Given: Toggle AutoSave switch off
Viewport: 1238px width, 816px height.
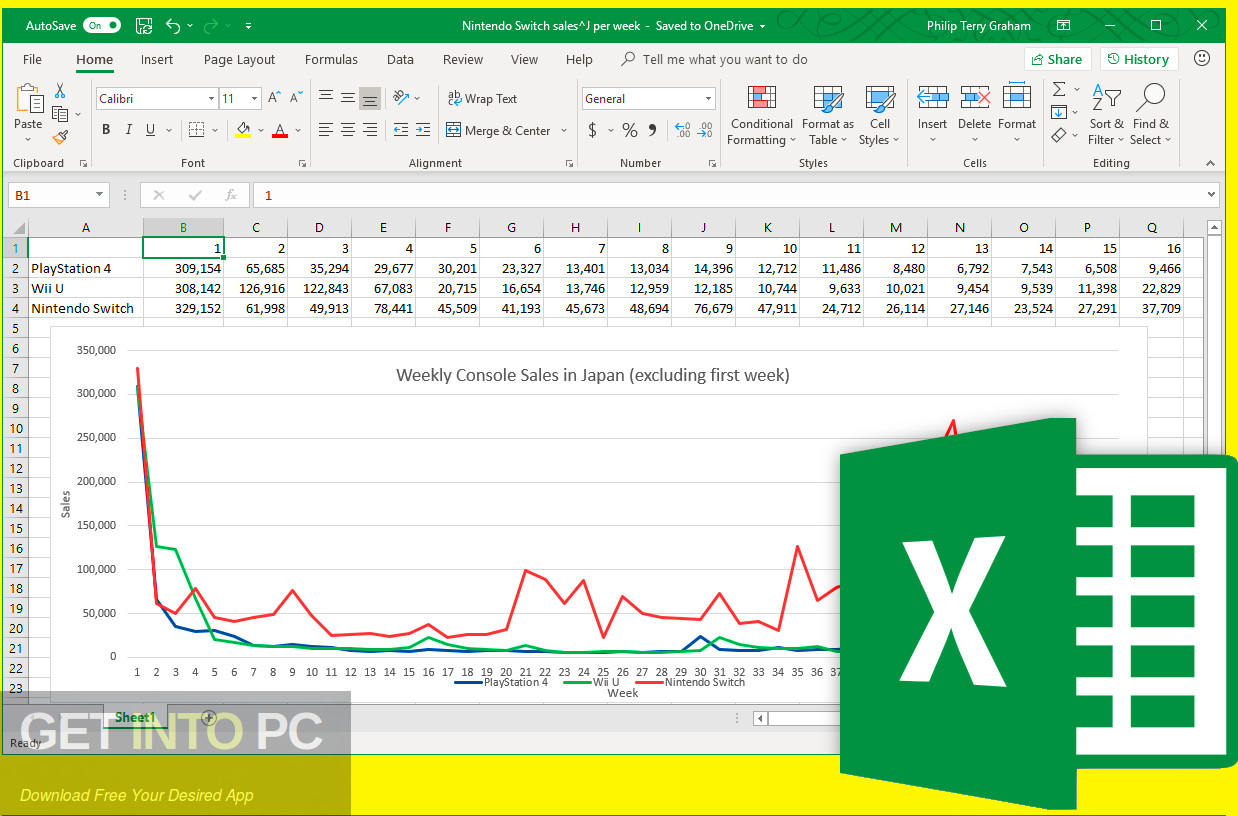Looking at the screenshot, I should (101, 25).
